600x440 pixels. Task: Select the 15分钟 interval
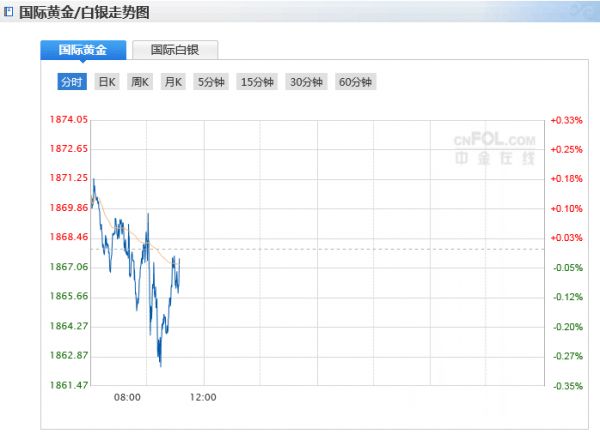click(257, 81)
